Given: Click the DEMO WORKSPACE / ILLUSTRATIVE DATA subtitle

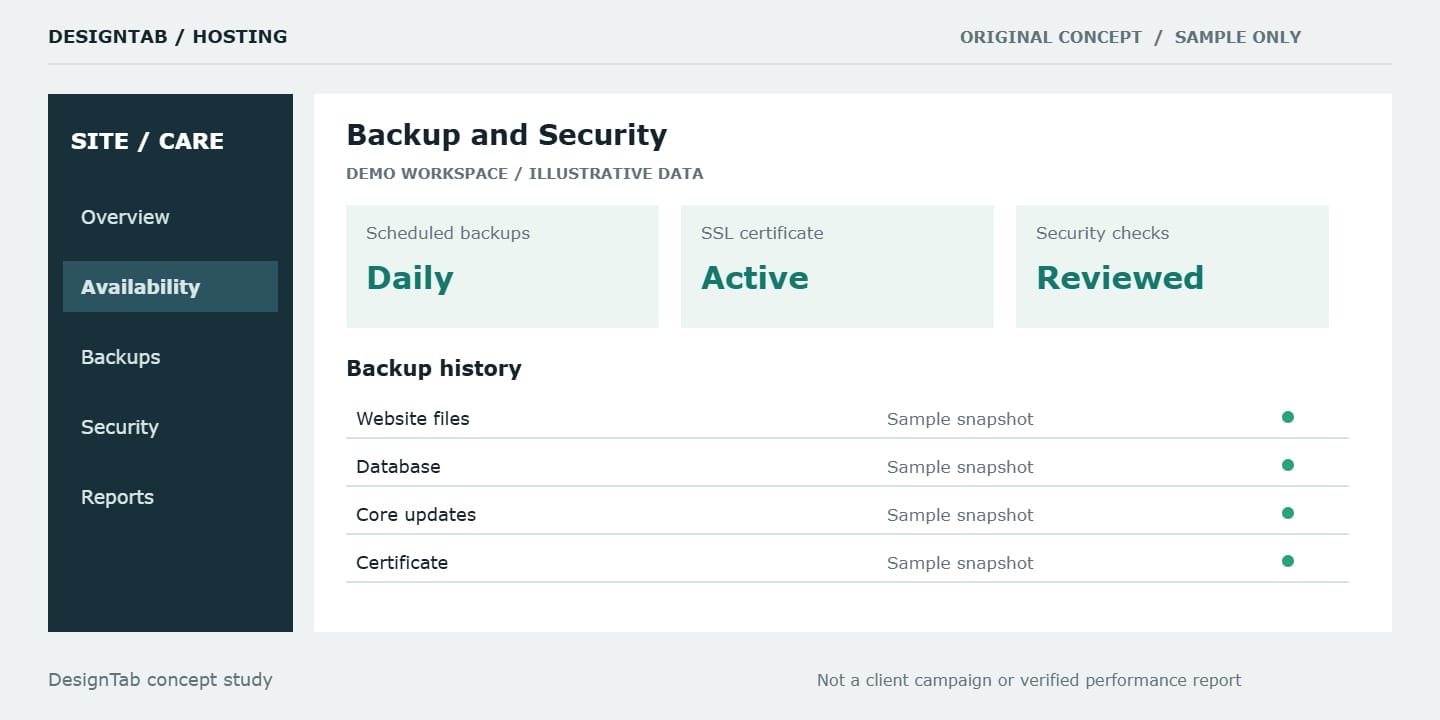Looking at the screenshot, I should tap(525, 173).
